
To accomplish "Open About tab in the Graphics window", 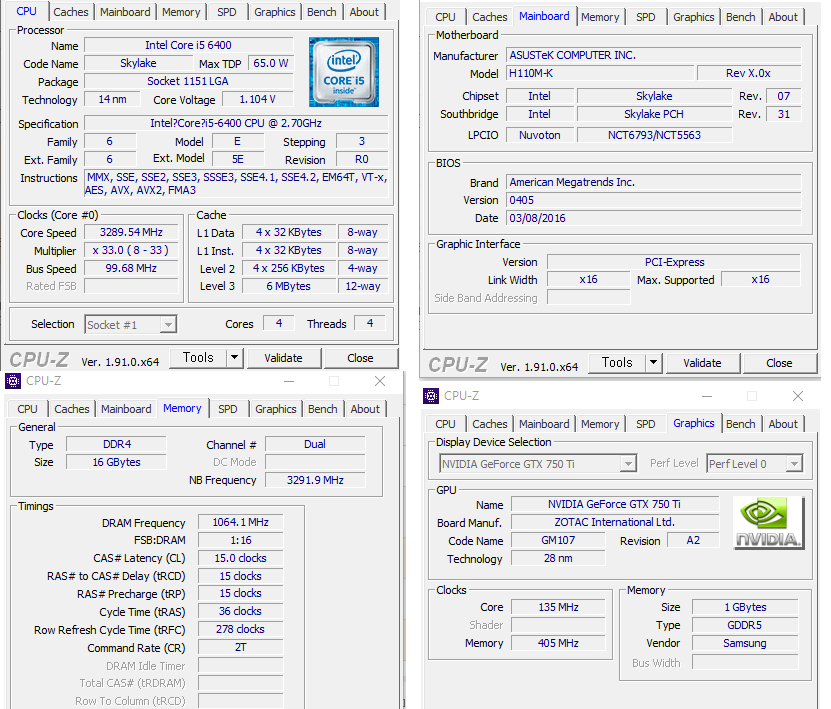I will pyautogui.click(x=783, y=424).
